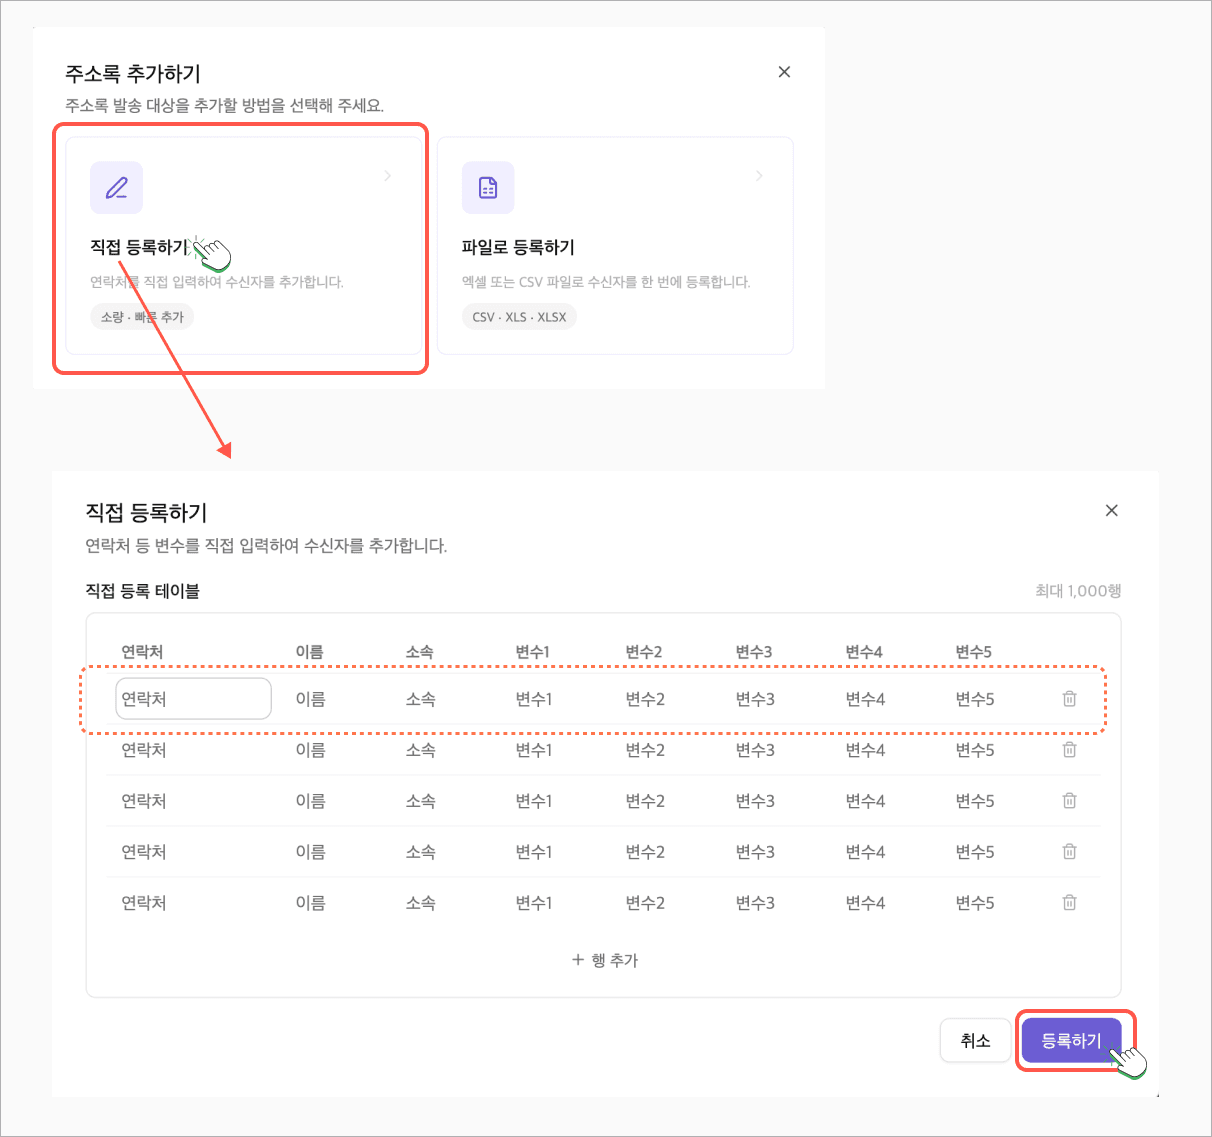The height and width of the screenshot is (1137, 1212).
Task: Click the 소속 column header
Action: tap(419, 652)
